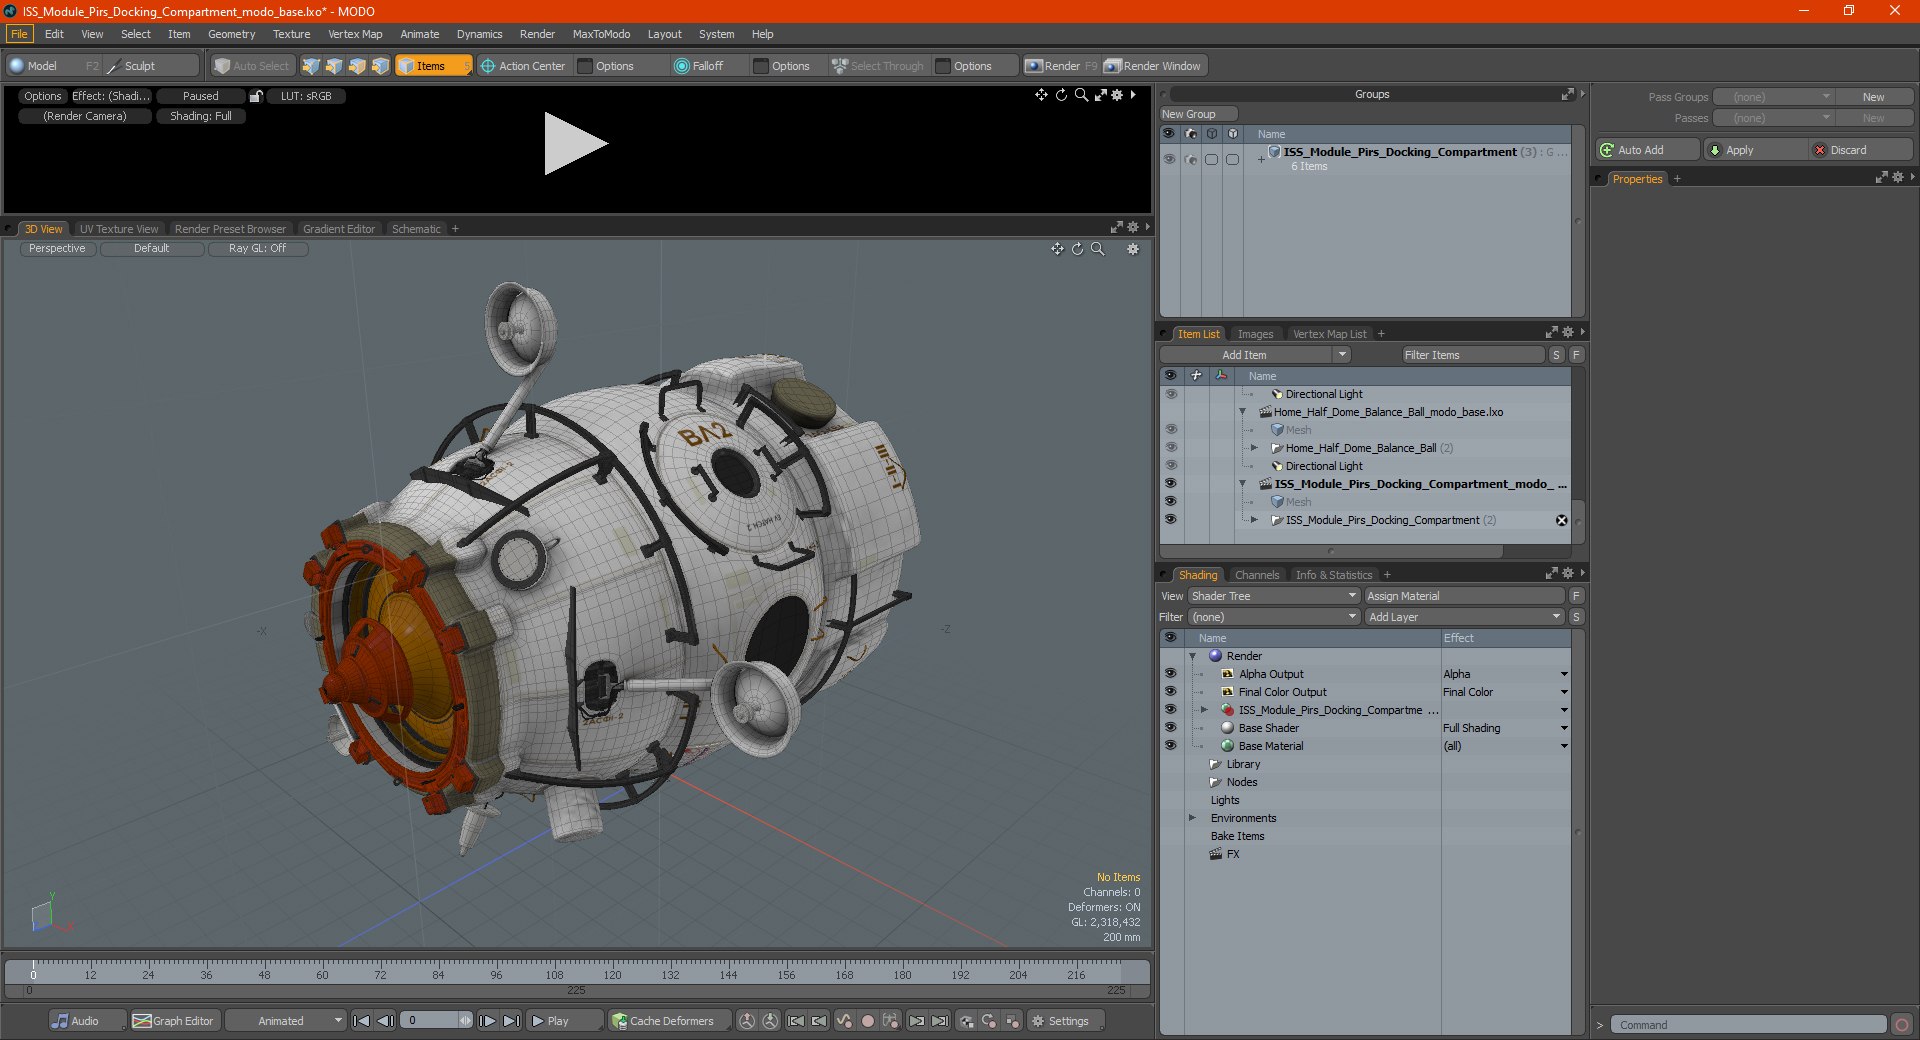Screen dimensions: 1920x1040
Task: Select Polygons selection mode icon
Action: tap(357, 66)
